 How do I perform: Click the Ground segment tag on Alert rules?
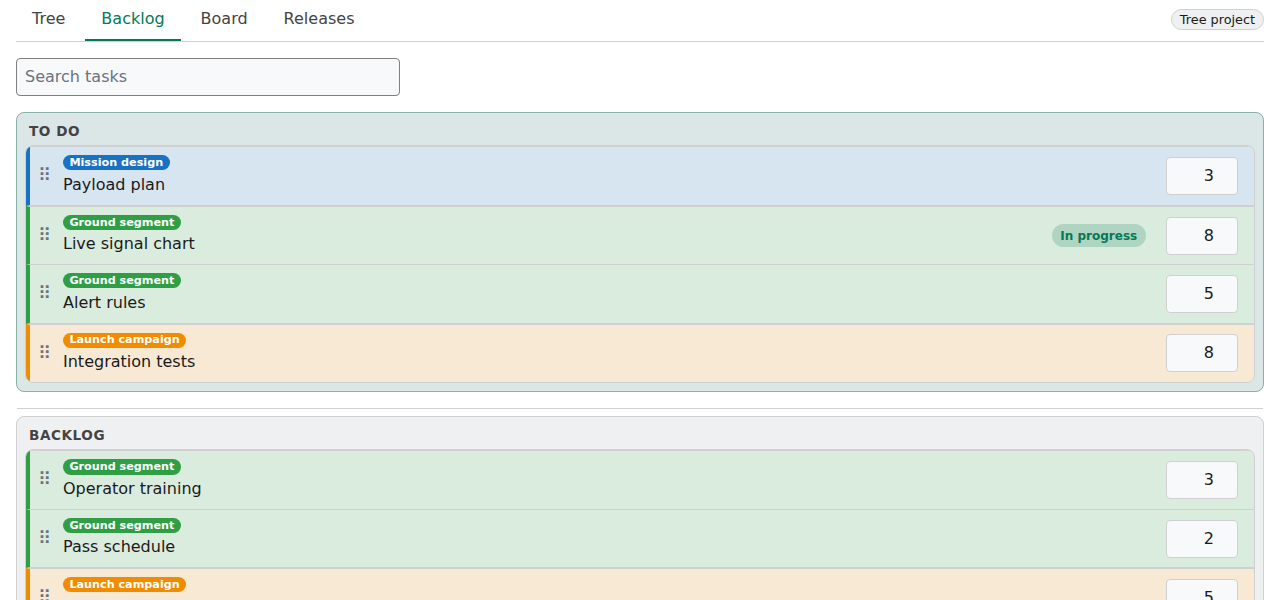click(122, 280)
